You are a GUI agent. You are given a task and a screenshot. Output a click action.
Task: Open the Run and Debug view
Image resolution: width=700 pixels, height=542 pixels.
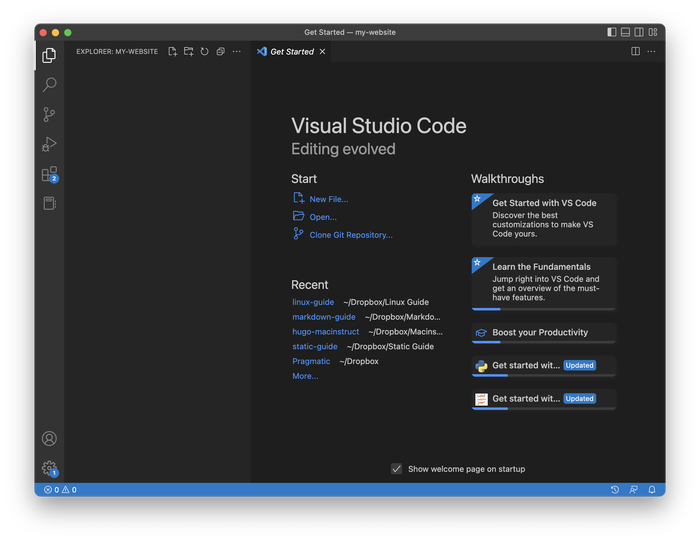pyautogui.click(x=49, y=144)
